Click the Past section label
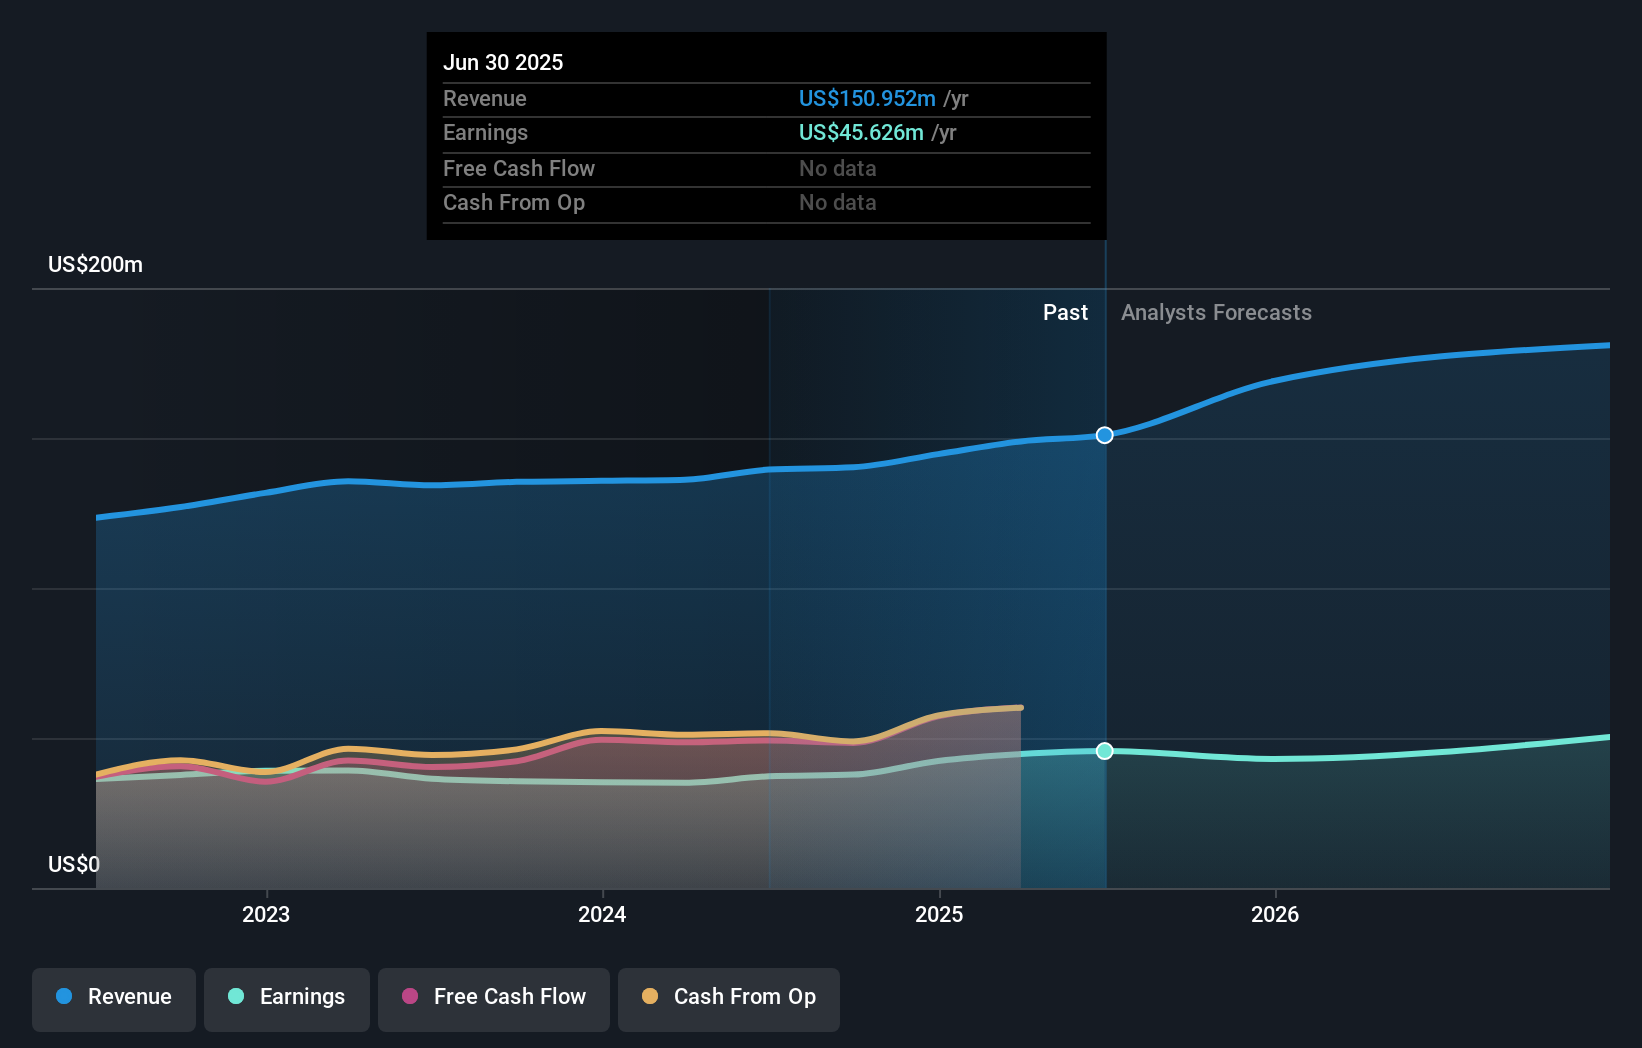This screenshot has height=1048, width=1642. [x=1065, y=313]
